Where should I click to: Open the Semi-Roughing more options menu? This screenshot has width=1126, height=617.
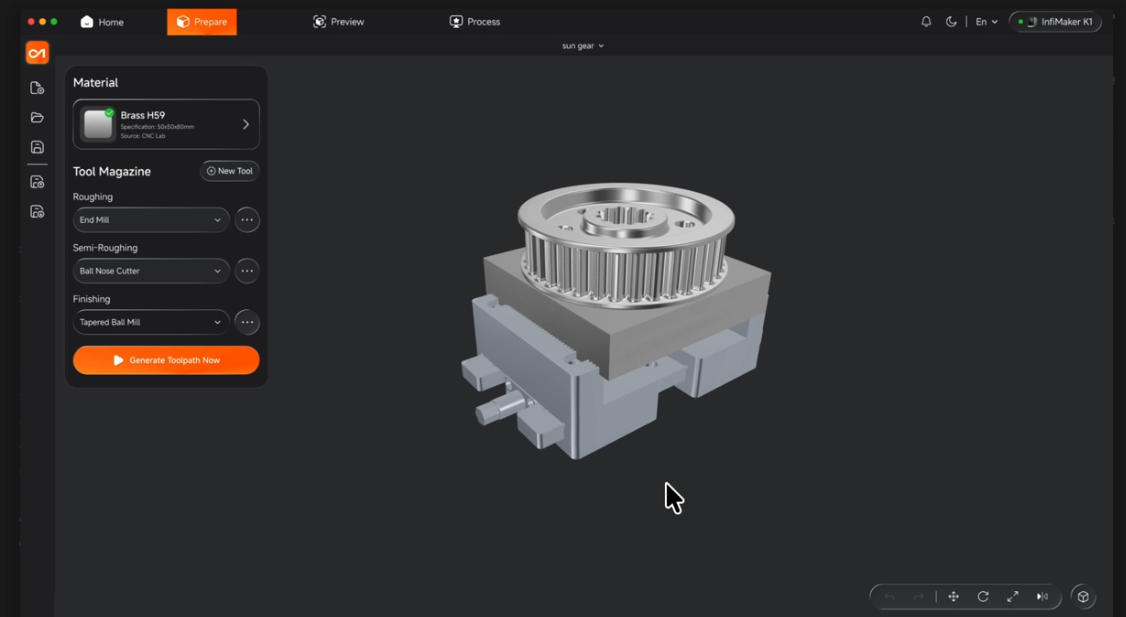pyautogui.click(x=247, y=271)
